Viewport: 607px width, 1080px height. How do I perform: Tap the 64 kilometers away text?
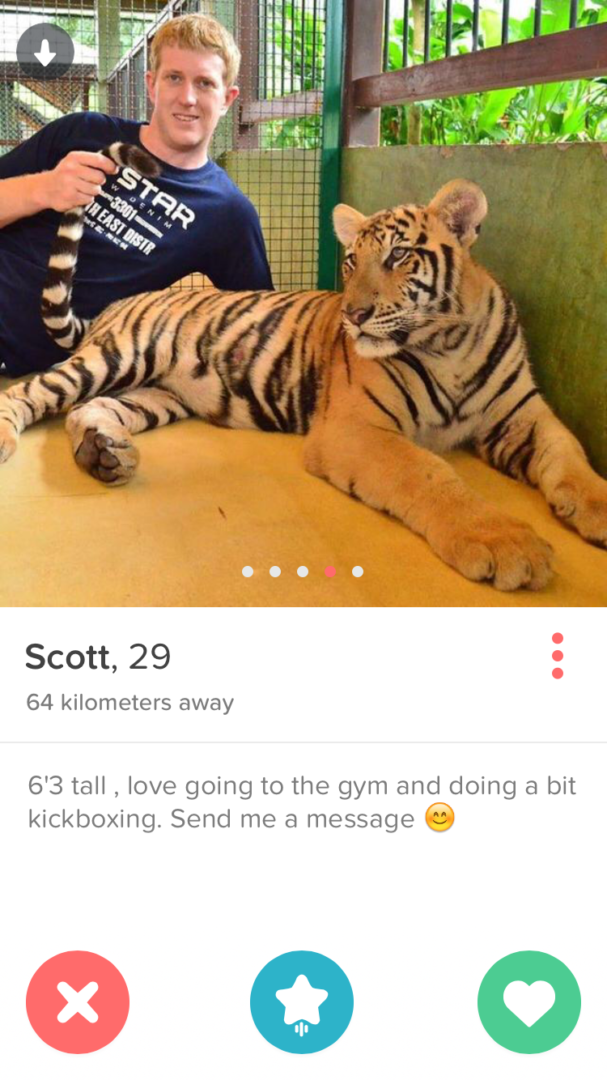130,703
